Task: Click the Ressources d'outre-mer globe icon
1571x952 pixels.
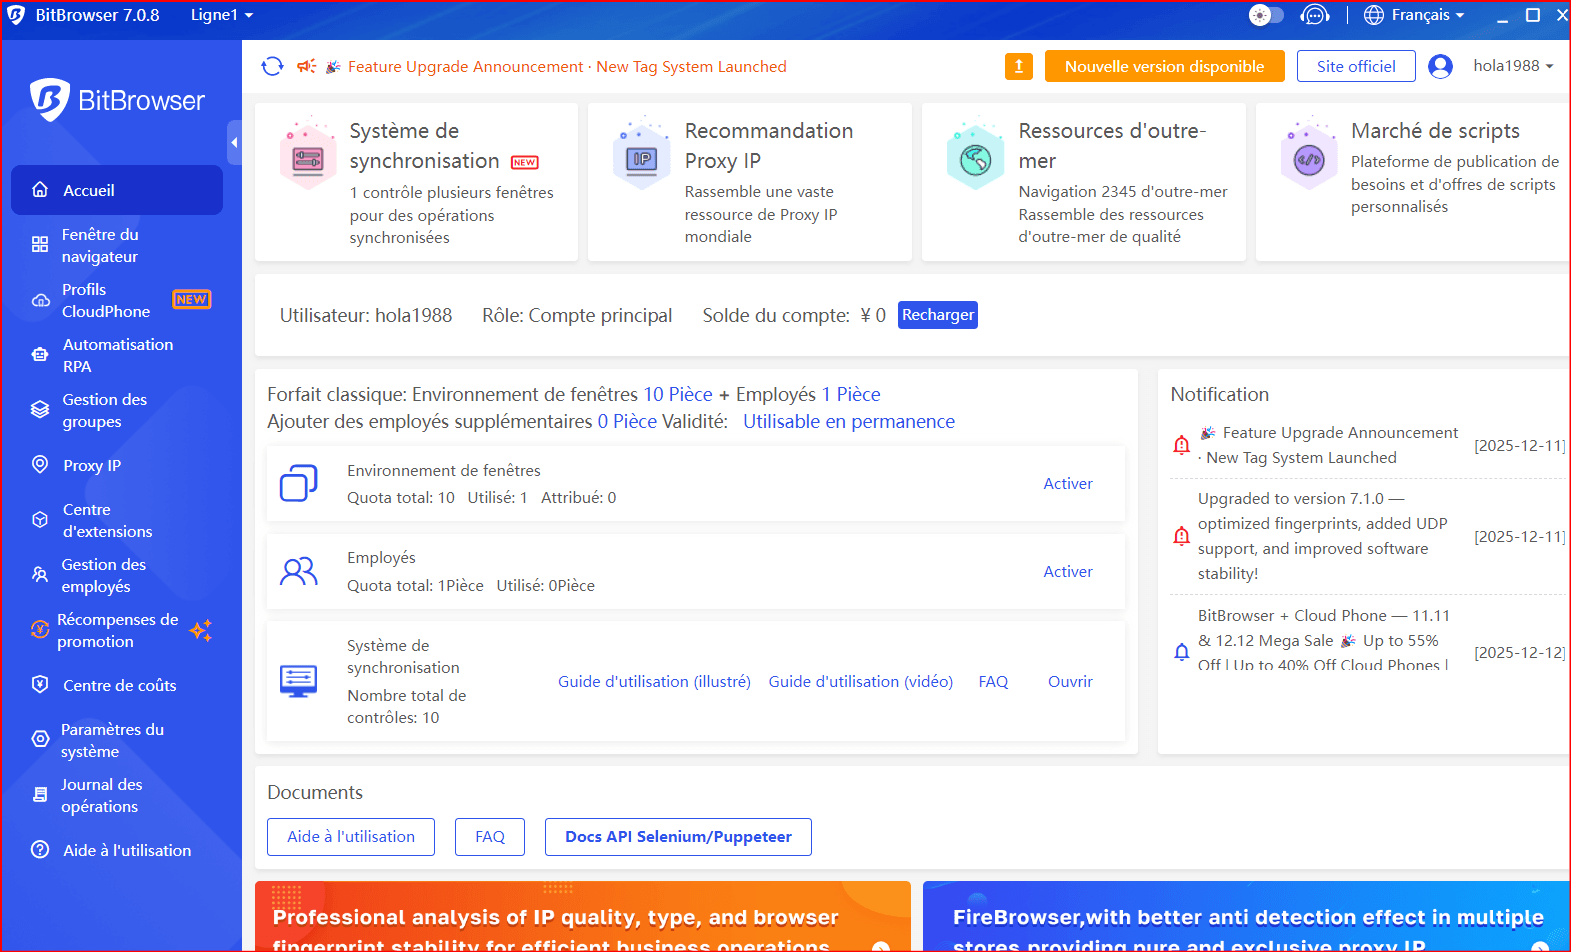Action: 975,159
